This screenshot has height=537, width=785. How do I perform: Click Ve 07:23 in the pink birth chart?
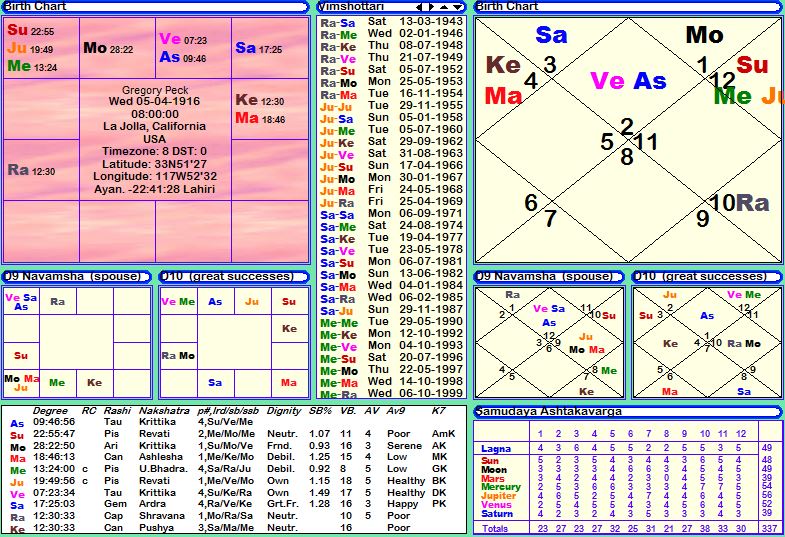[x=183, y=39]
